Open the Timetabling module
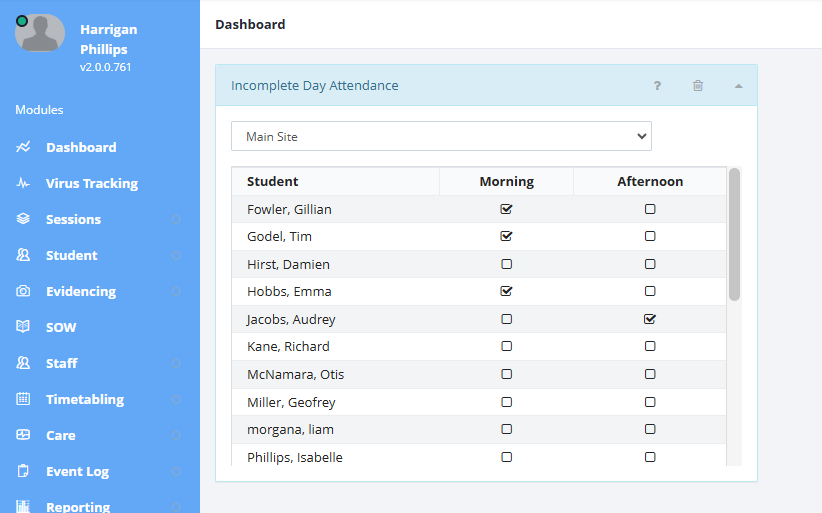Viewport: 822px width, 513px height. 85,399
